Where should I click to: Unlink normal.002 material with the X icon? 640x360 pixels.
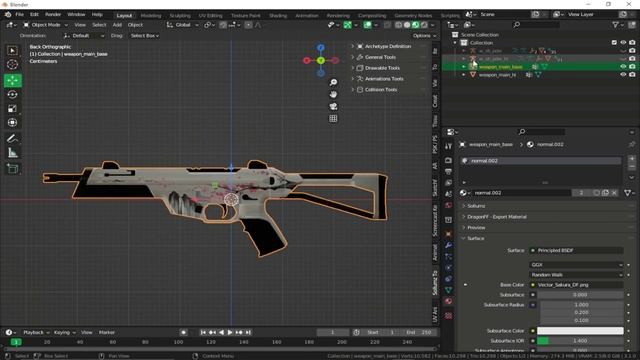point(614,193)
